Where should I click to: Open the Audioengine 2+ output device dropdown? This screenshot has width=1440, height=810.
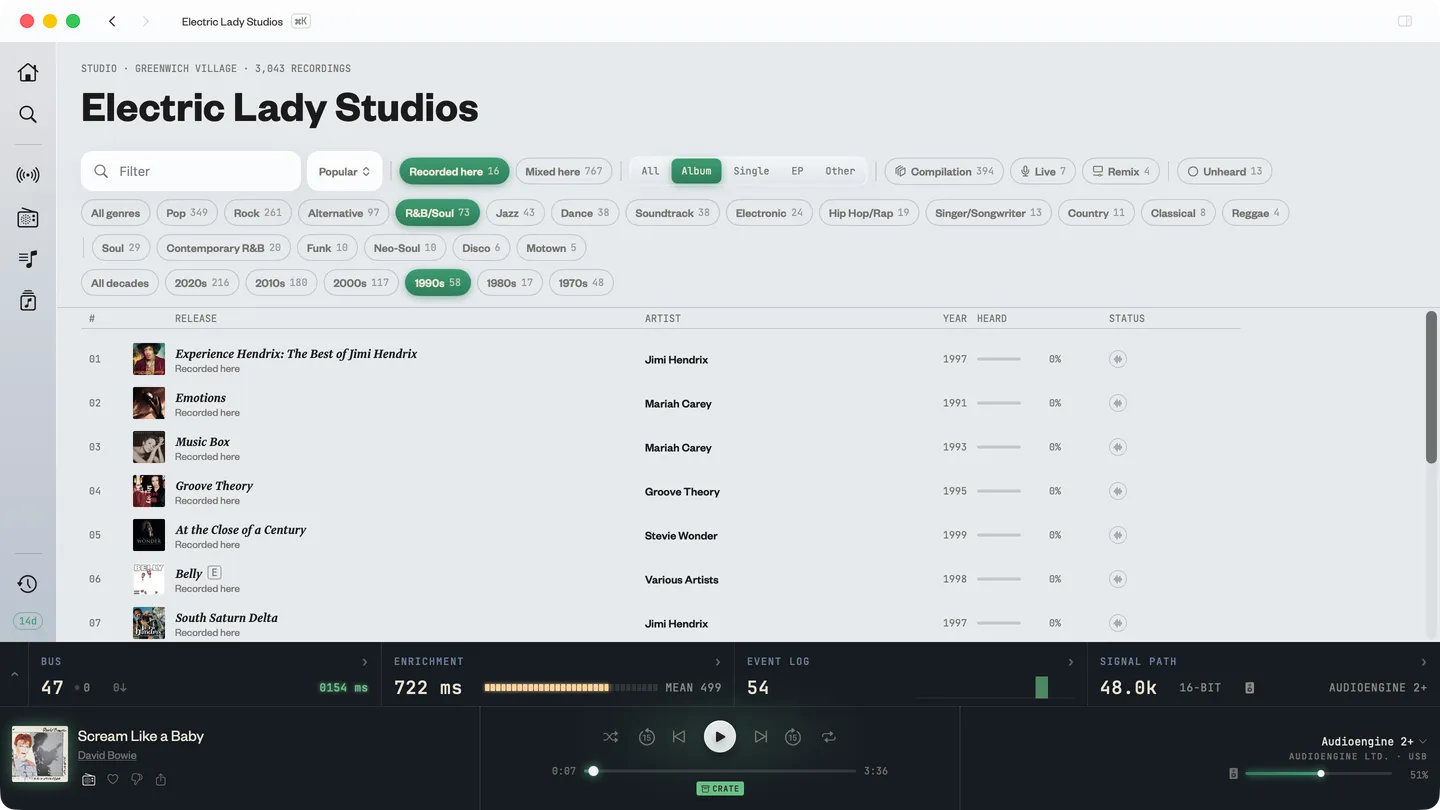[1374, 741]
